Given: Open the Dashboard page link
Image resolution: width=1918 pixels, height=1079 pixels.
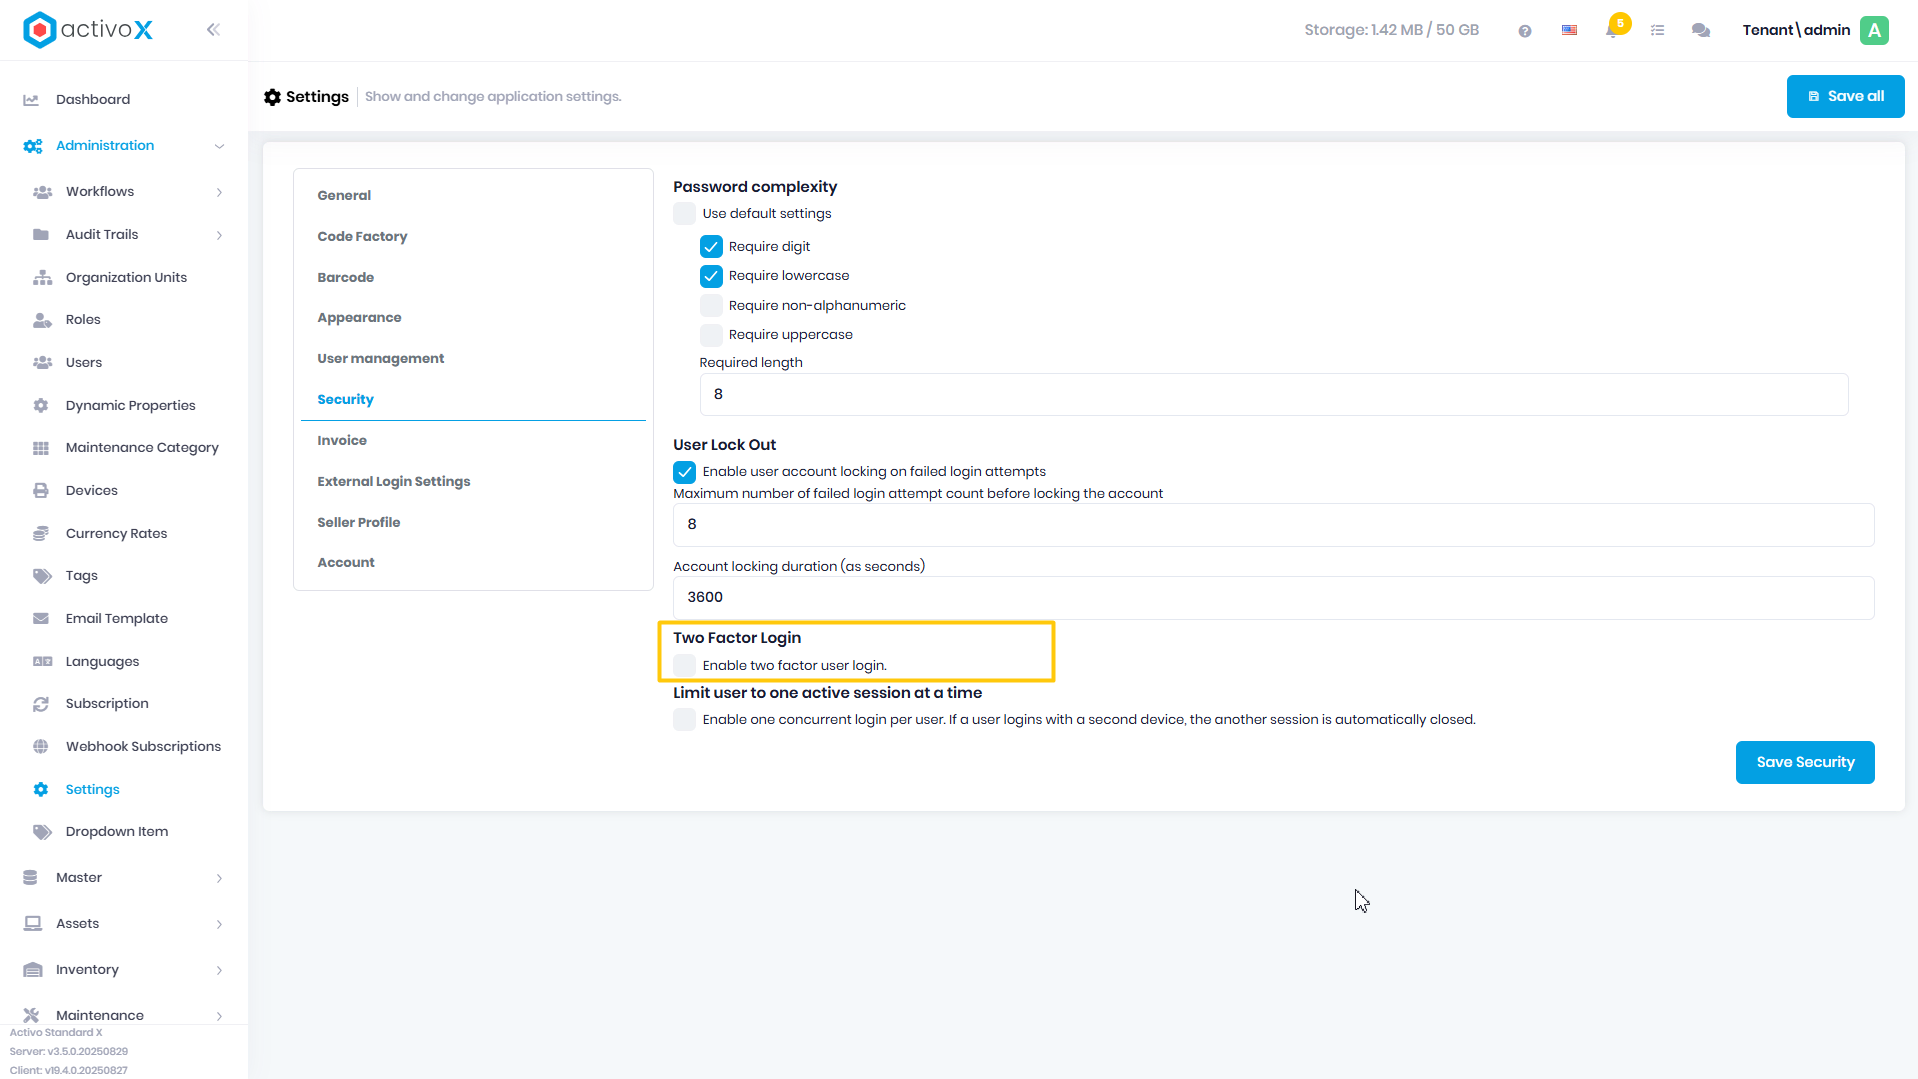Looking at the screenshot, I should click(93, 100).
